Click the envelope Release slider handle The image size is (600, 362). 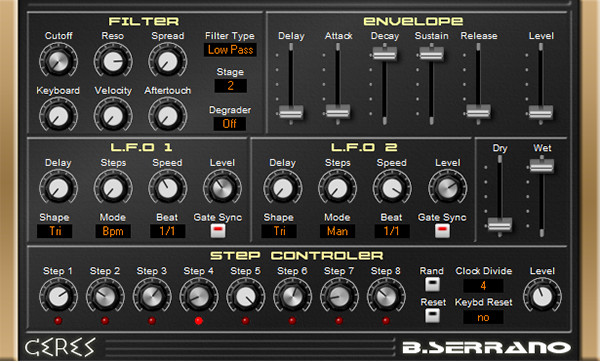tap(478, 112)
